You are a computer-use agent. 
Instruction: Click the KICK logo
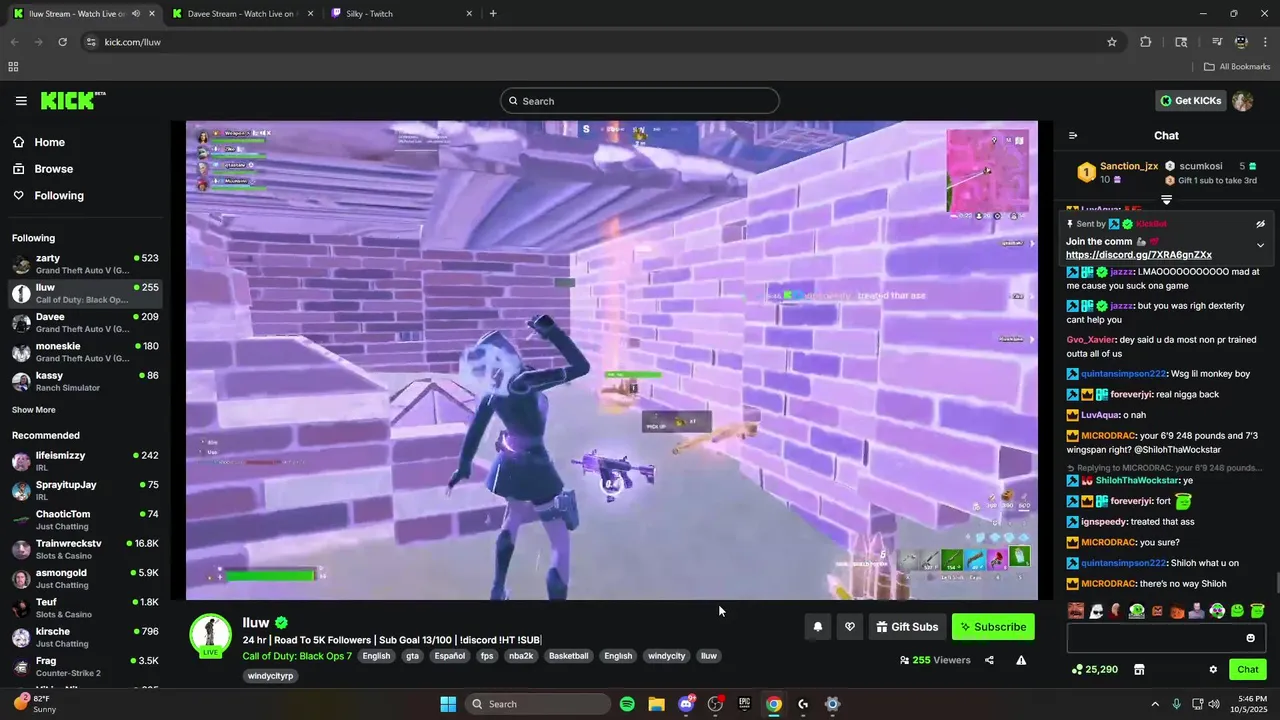coord(73,100)
